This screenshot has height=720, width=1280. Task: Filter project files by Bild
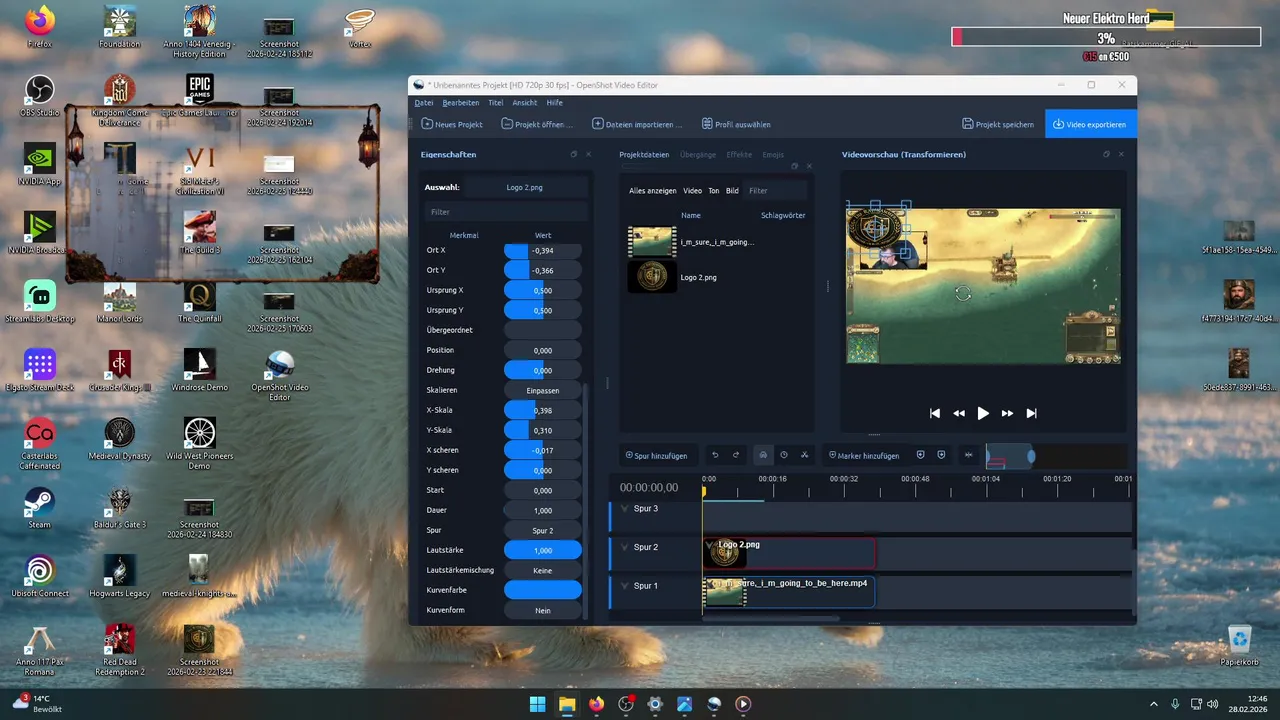click(x=732, y=190)
